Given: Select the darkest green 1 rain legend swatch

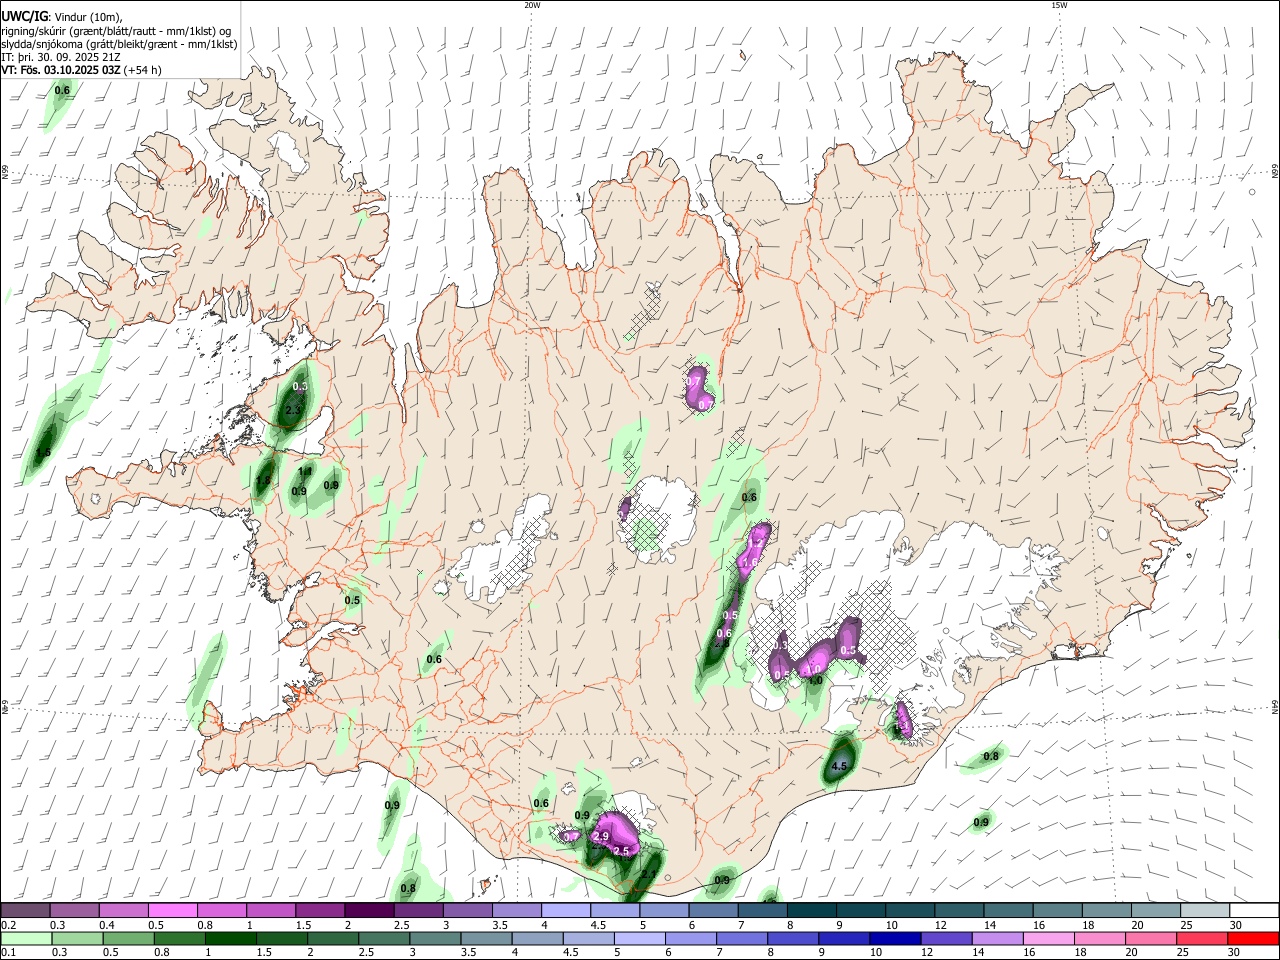Looking at the screenshot, I should [231, 939].
